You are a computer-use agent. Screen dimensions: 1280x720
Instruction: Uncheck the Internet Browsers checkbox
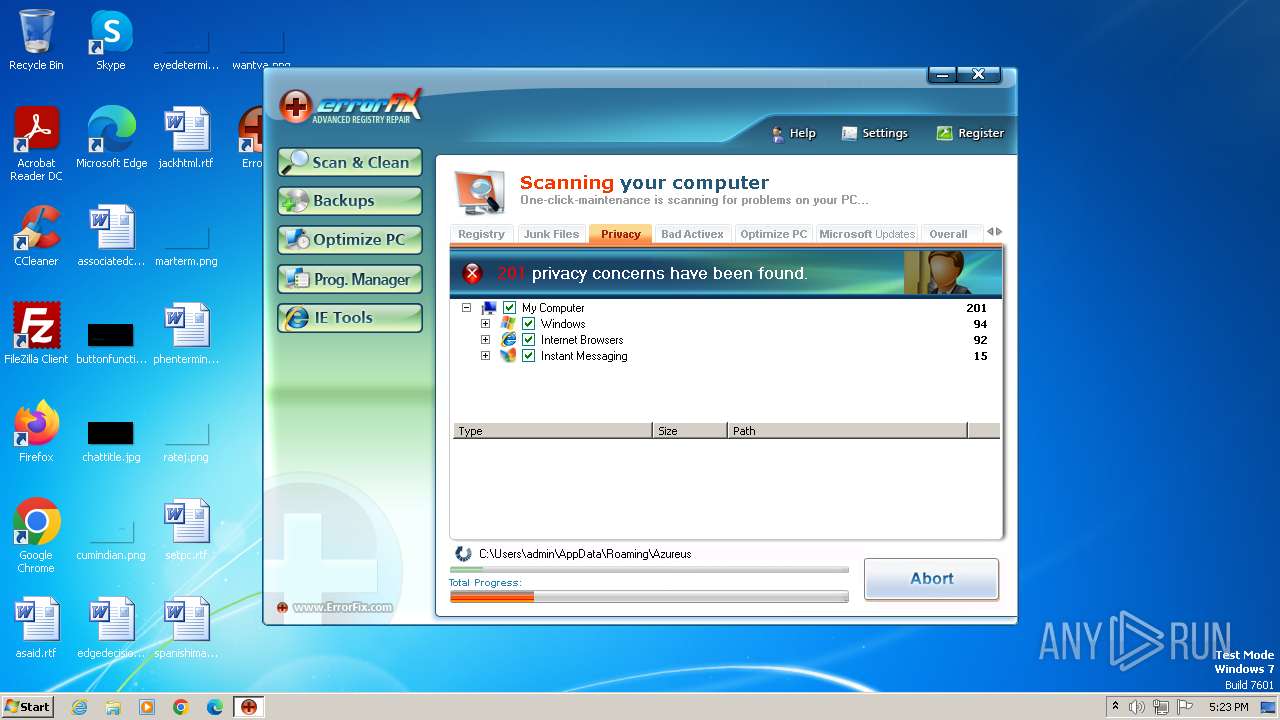tap(529, 340)
